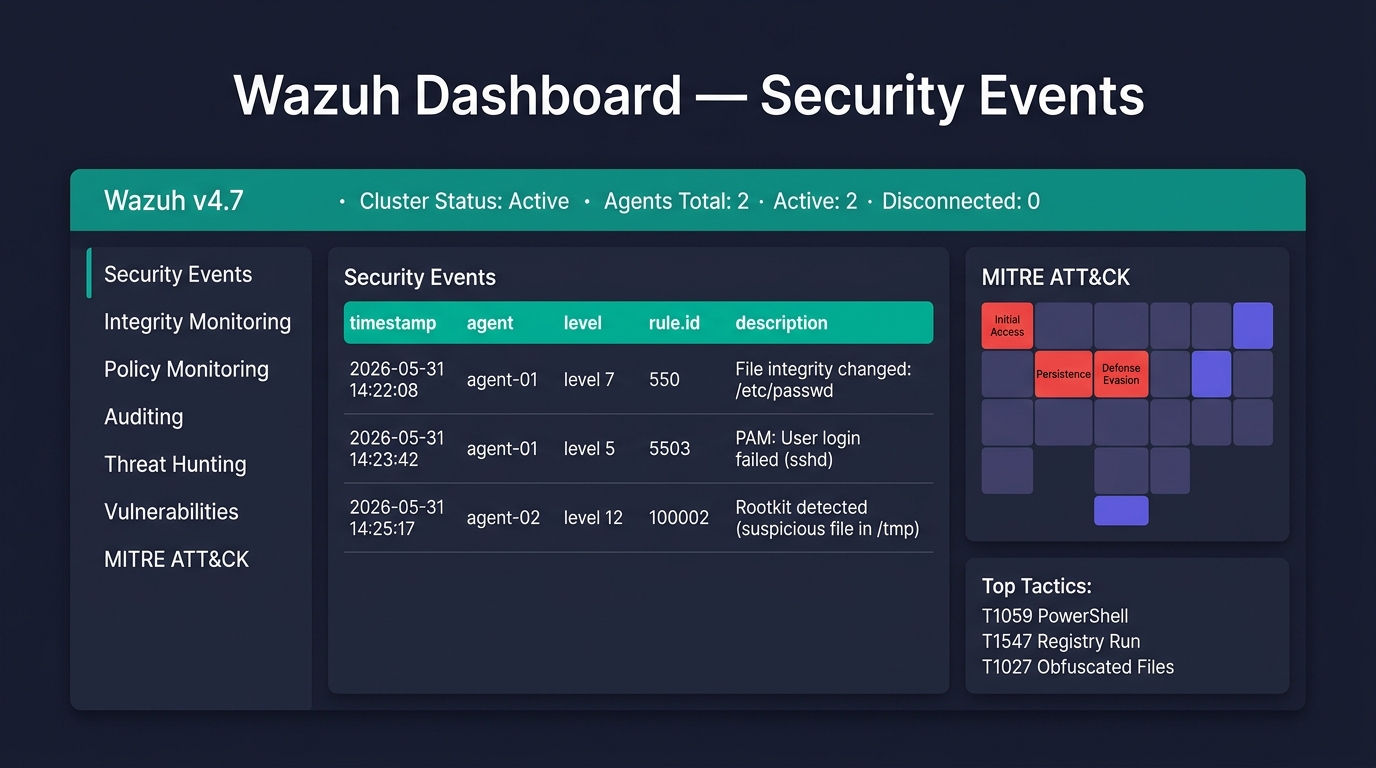Open Security Events in the sidebar
The image size is (1376, 768).
[178, 274]
